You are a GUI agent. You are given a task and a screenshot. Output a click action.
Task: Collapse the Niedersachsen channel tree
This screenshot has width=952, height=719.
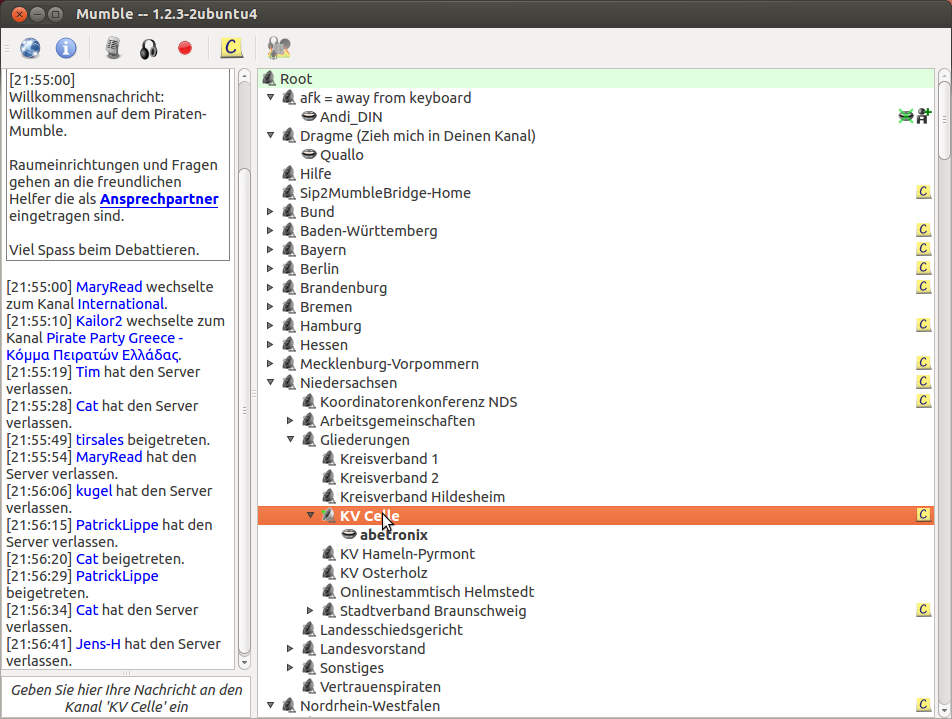(270, 383)
